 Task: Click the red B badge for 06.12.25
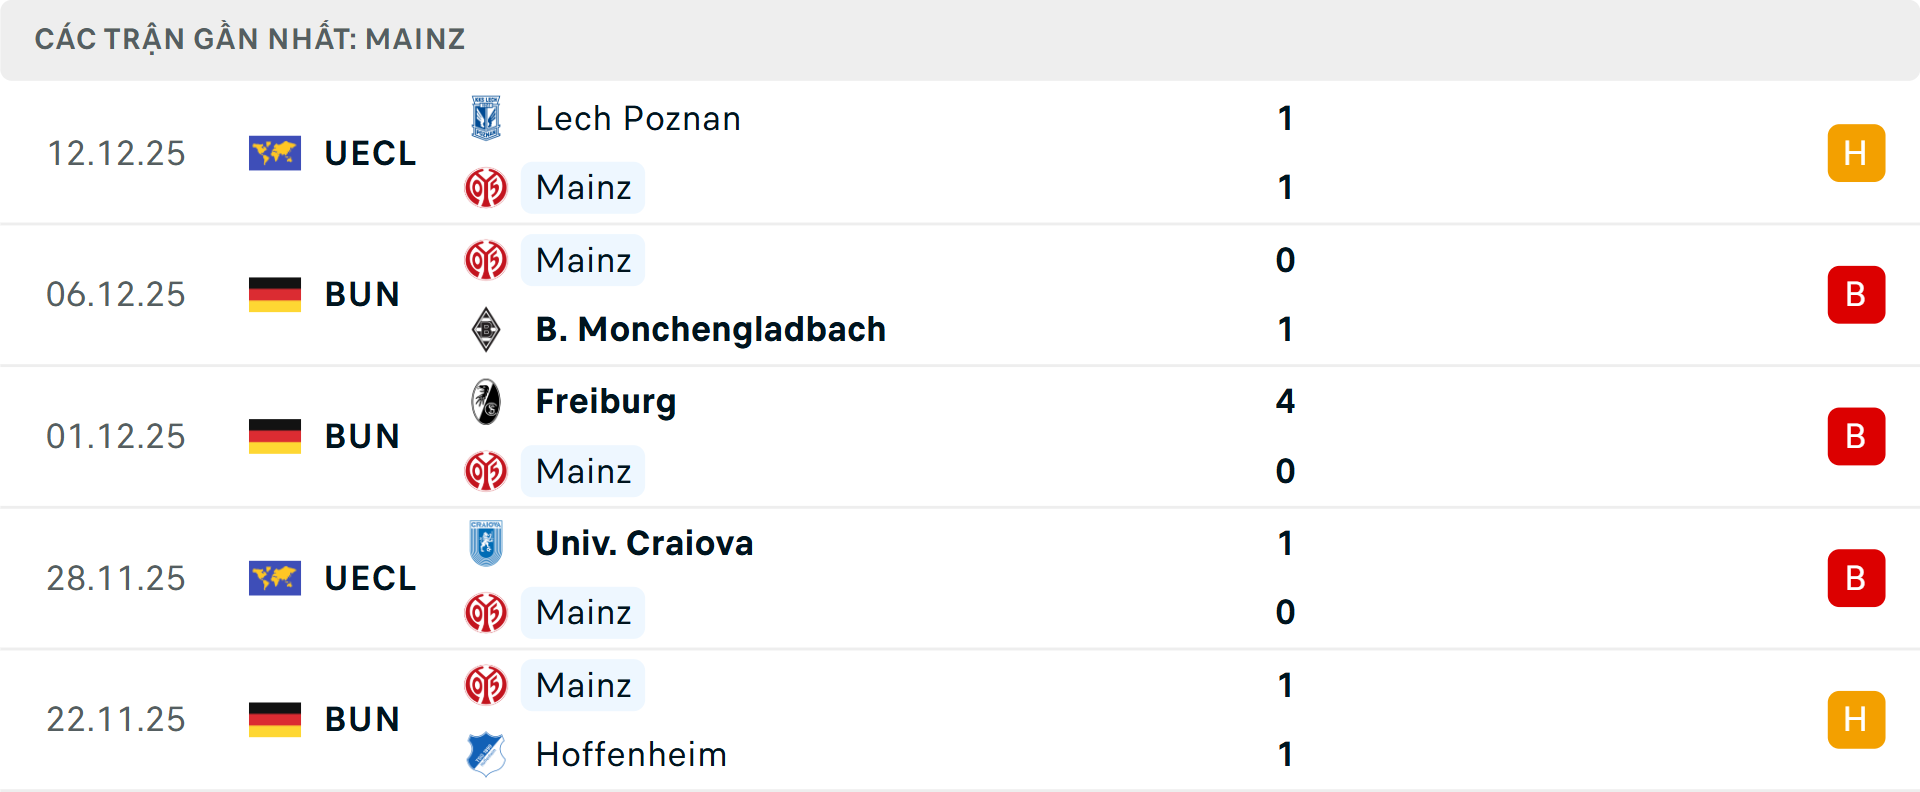pos(1856,294)
